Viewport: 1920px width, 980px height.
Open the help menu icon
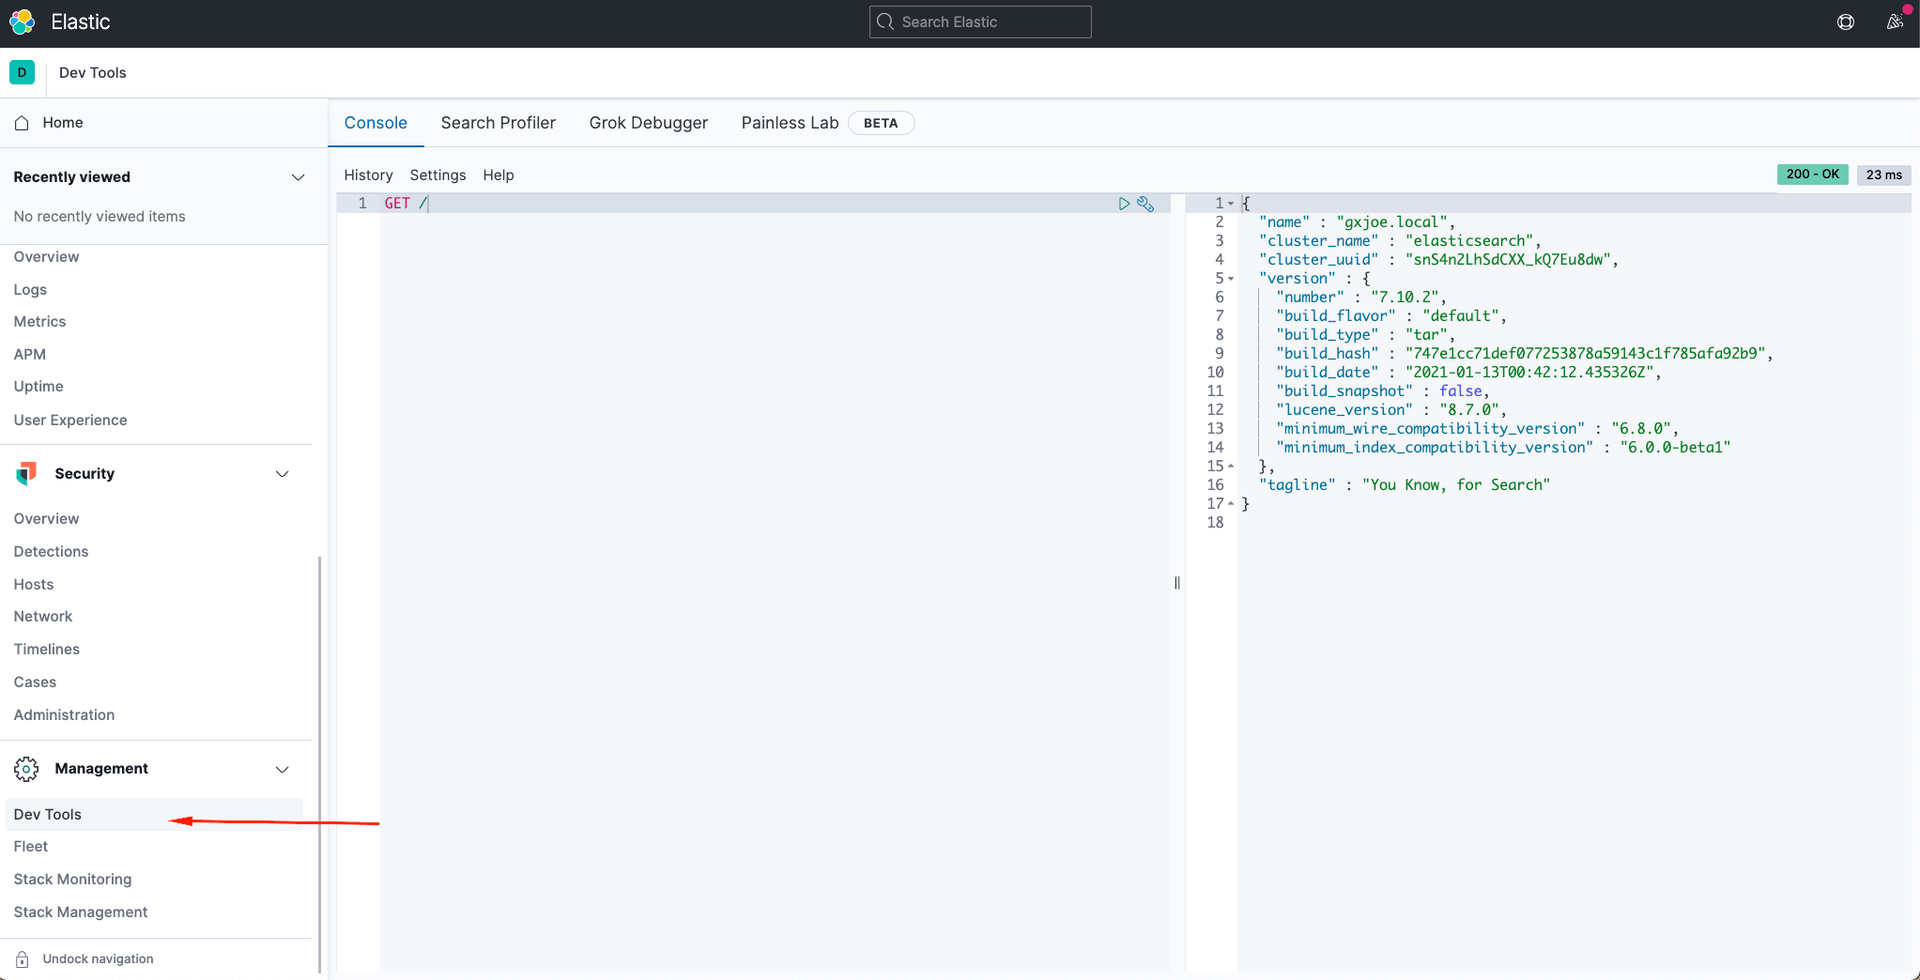(1846, 22)
